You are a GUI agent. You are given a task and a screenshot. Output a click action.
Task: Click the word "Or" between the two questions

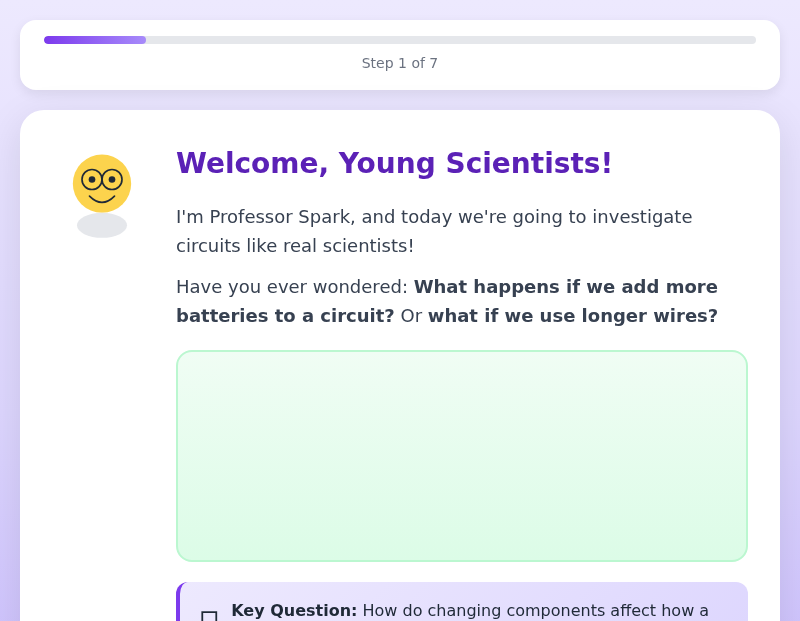(x=411, y=316)
